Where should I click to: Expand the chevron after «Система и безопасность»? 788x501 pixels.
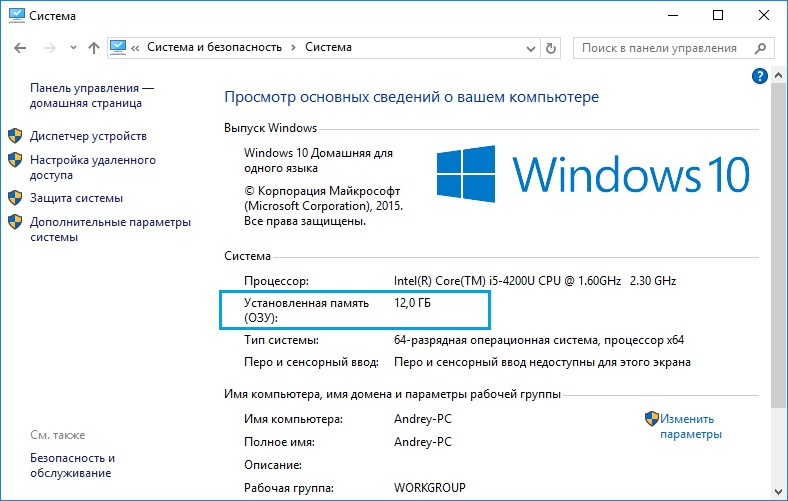293,48
